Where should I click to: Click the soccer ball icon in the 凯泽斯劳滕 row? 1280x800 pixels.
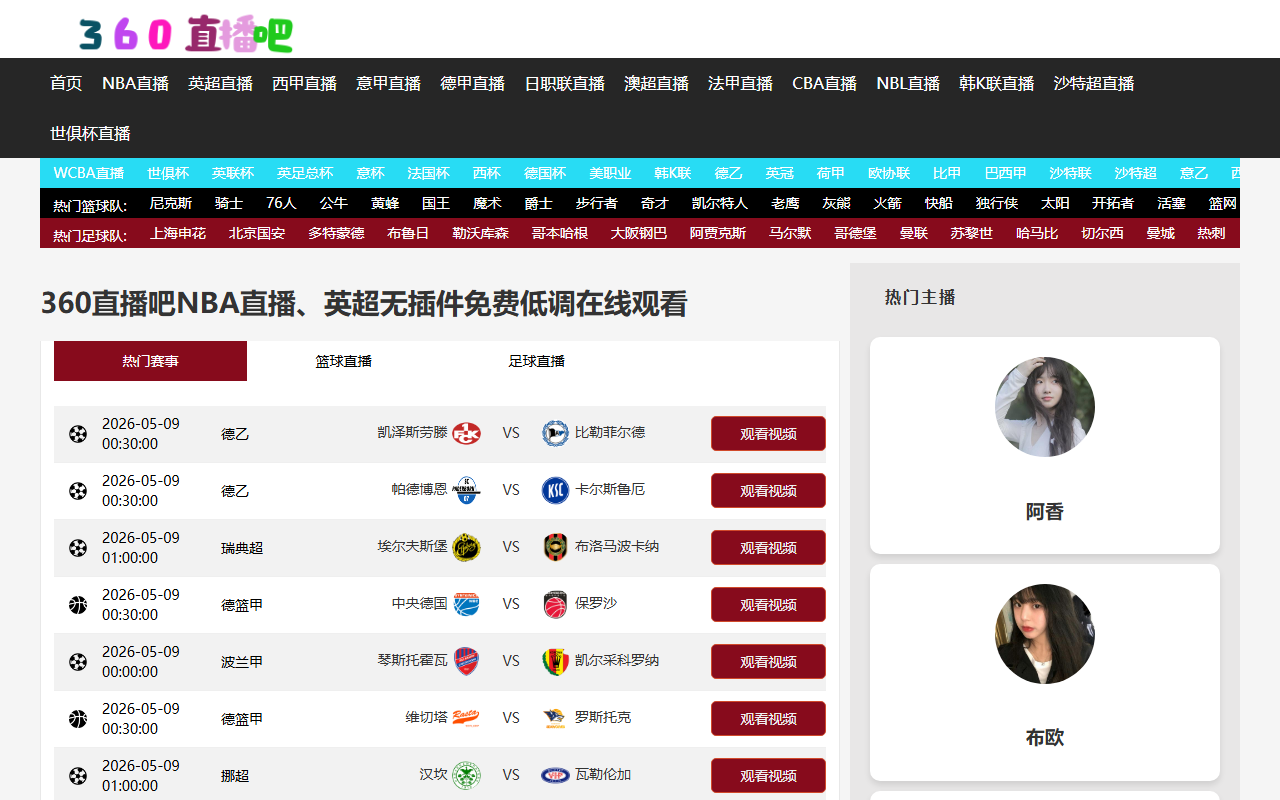(x=78, y=434)
